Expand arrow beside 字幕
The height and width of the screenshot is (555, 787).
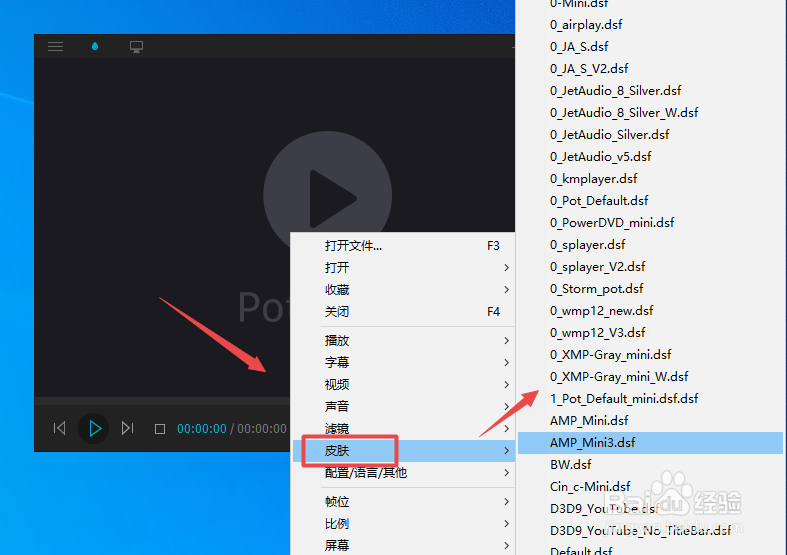pos(506,362)
